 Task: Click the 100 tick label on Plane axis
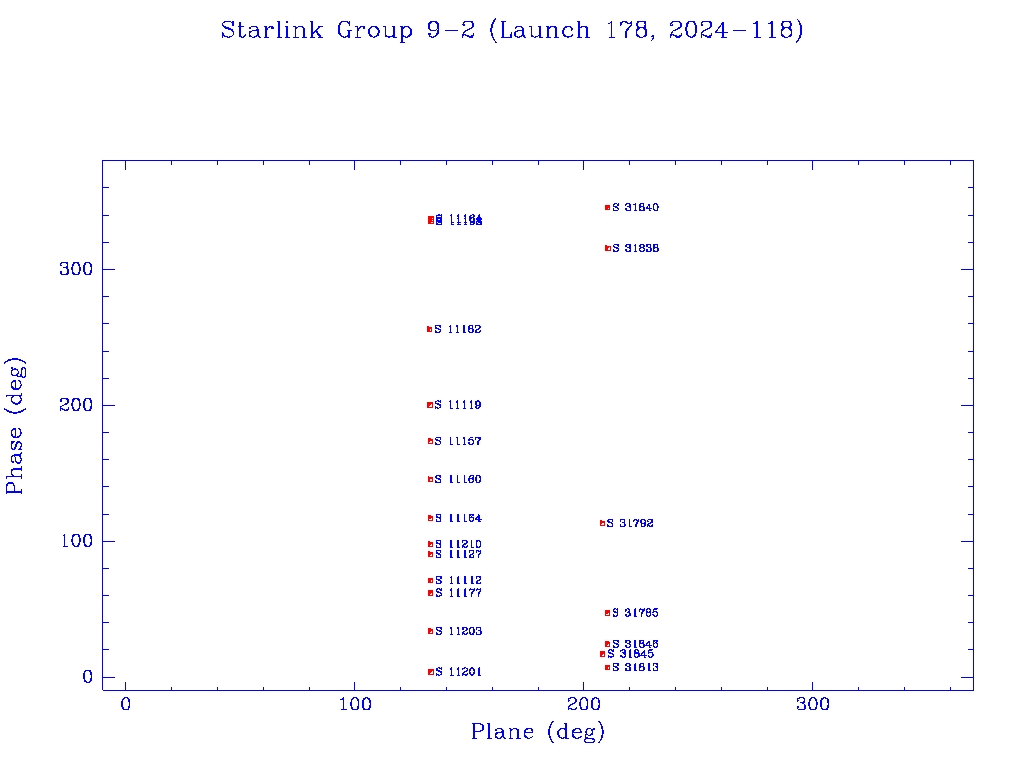click(x=355, y=704)
